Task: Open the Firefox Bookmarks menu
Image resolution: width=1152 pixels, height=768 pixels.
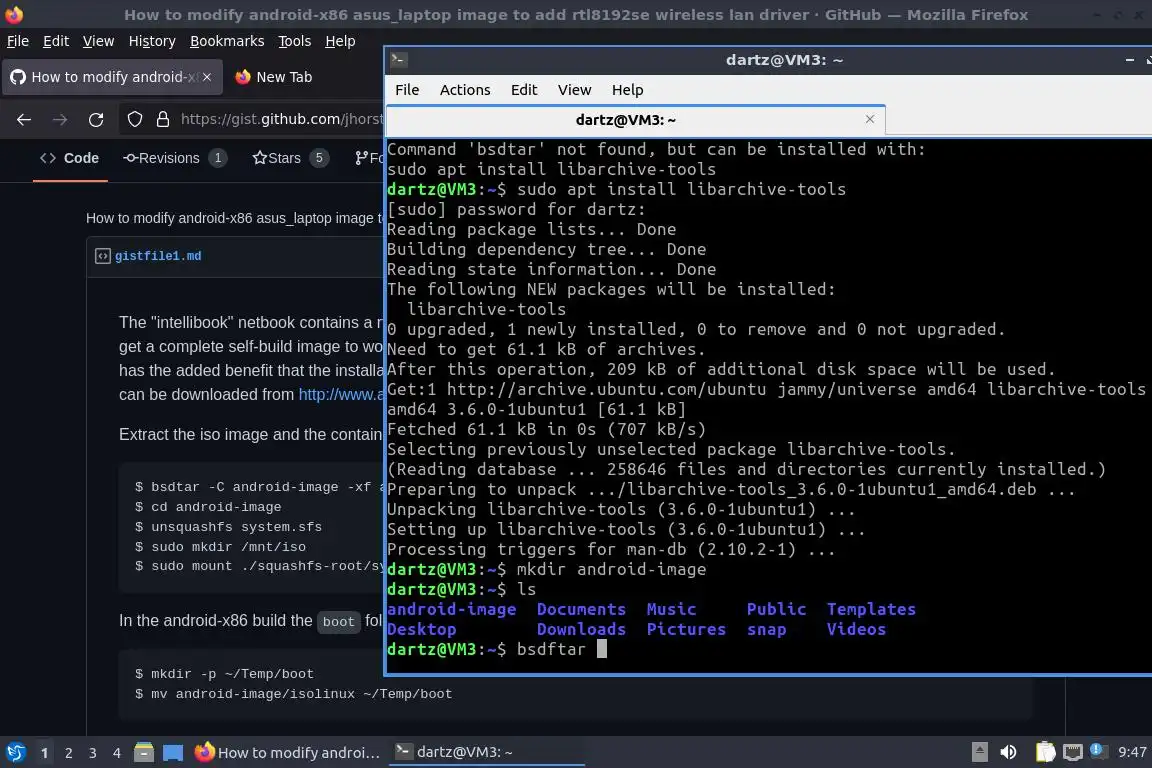Action: coord(227,41)
